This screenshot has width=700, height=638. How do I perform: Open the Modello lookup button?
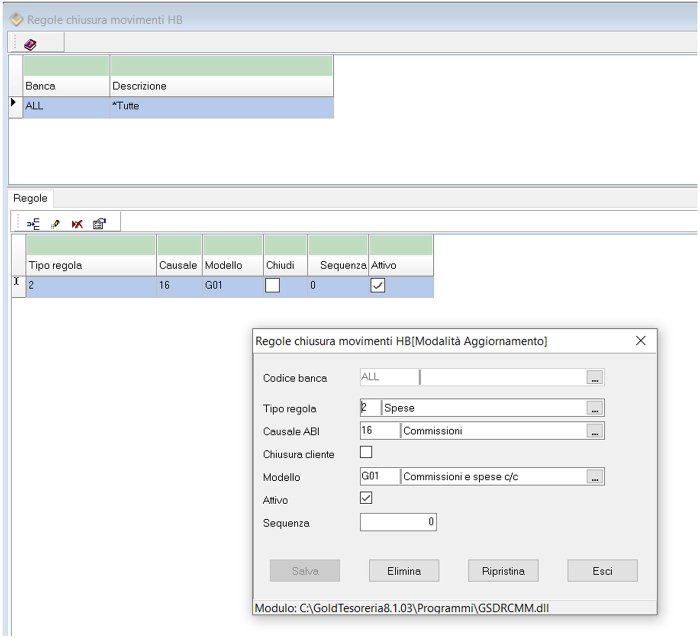[x=595, y=477]
